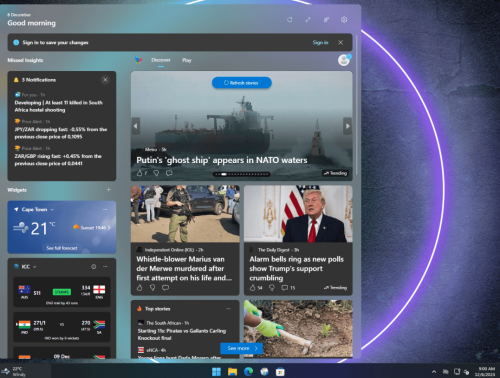The image size is (500, 378).
Task: Comment on the Whistle-blower story
Action: [165, 288]
